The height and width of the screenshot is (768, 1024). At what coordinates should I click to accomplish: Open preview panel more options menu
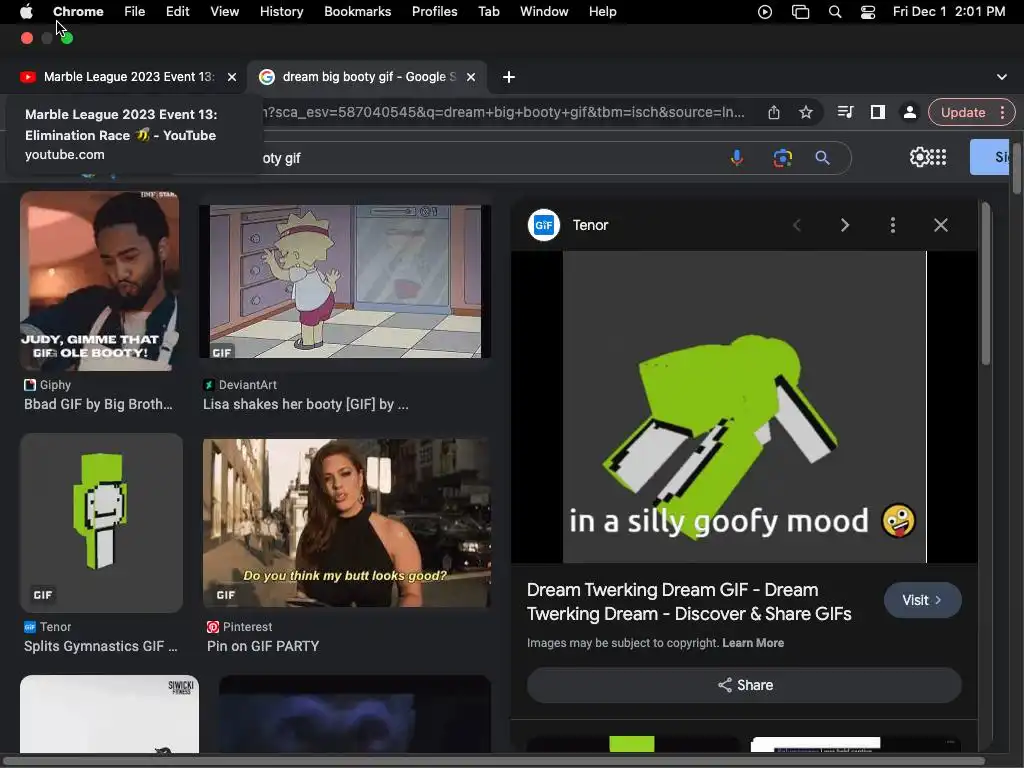pos(893,225)
